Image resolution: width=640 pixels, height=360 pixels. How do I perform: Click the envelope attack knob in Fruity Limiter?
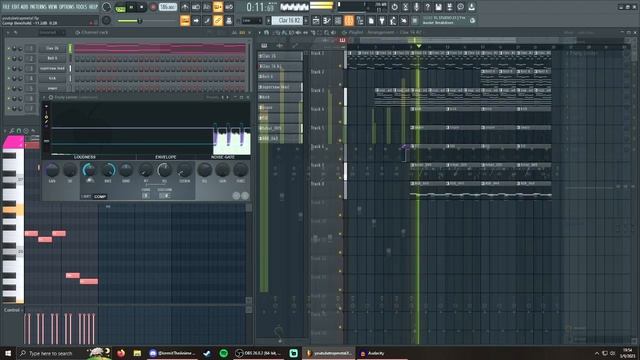pos(146,170)
